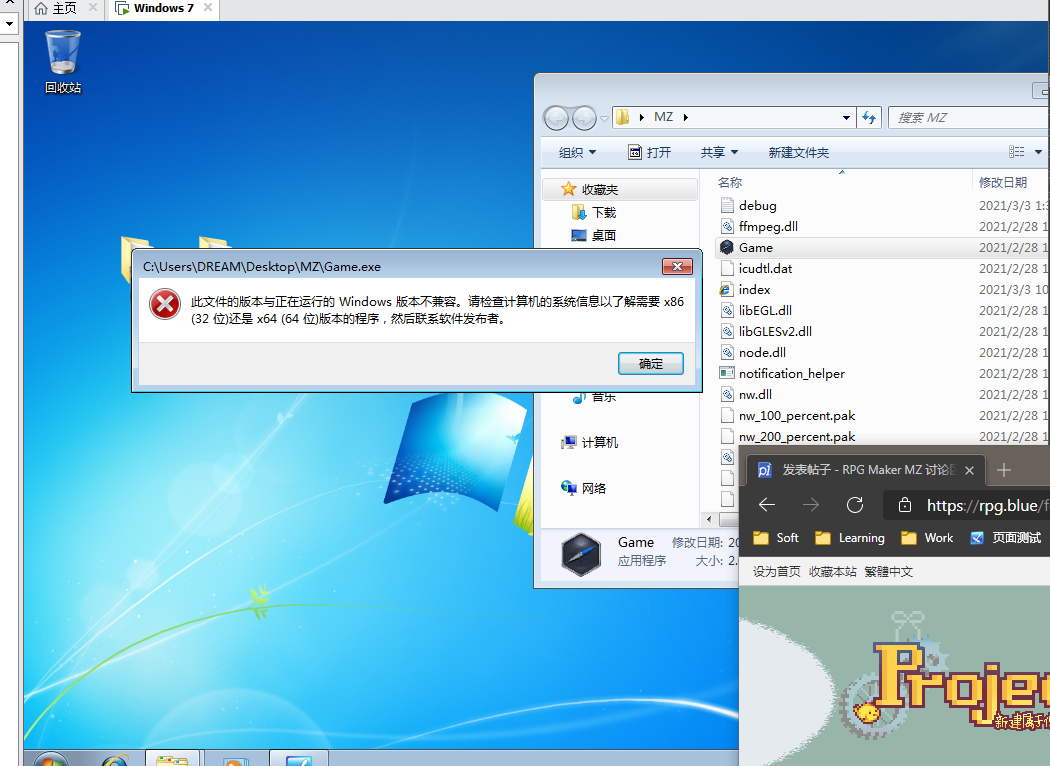Expand the address bar history dropdown
This screenshot has height=766, width=1050.
(846, 118)
